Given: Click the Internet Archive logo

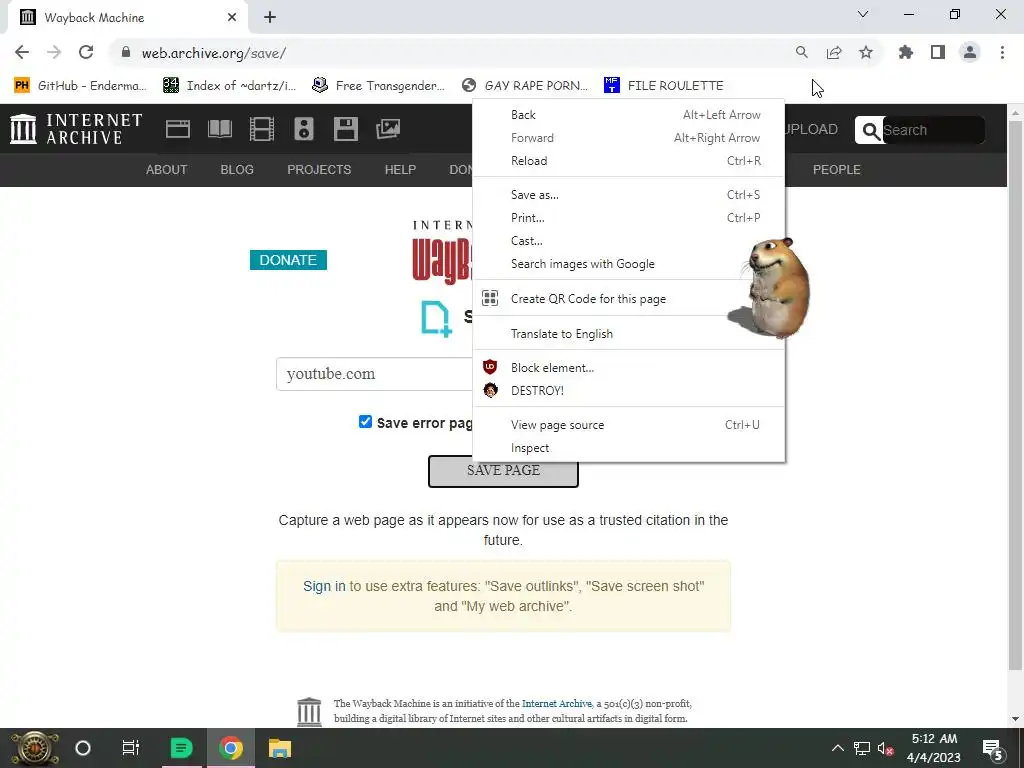Looking at the screenshot, I should click(x=76, y=129).
